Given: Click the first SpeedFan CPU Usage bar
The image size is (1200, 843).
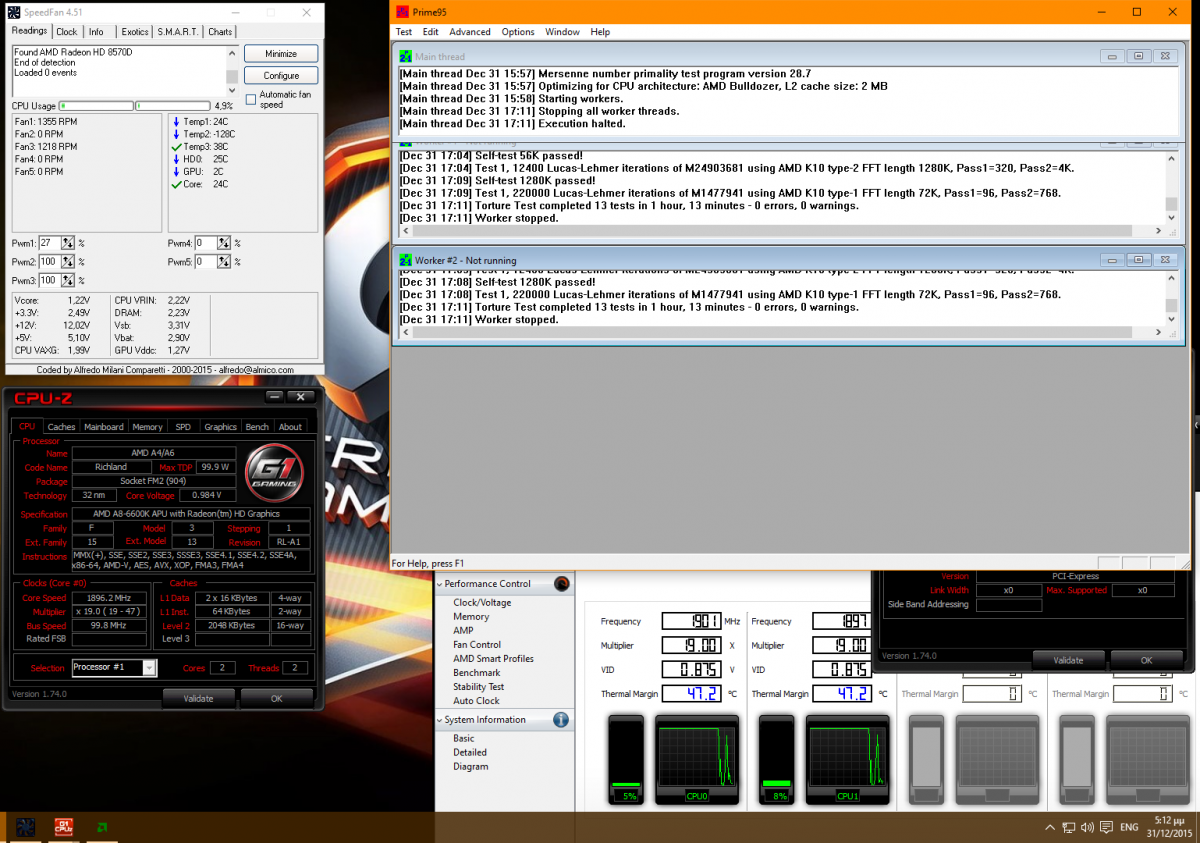Looking at the screenshot, I should (x=96, y=105).
